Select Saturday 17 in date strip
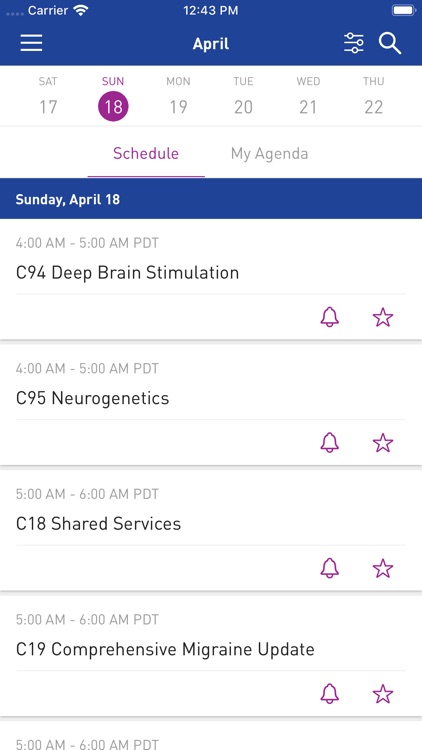Viewport: 422px width, 750px height. tap(48, 97)
